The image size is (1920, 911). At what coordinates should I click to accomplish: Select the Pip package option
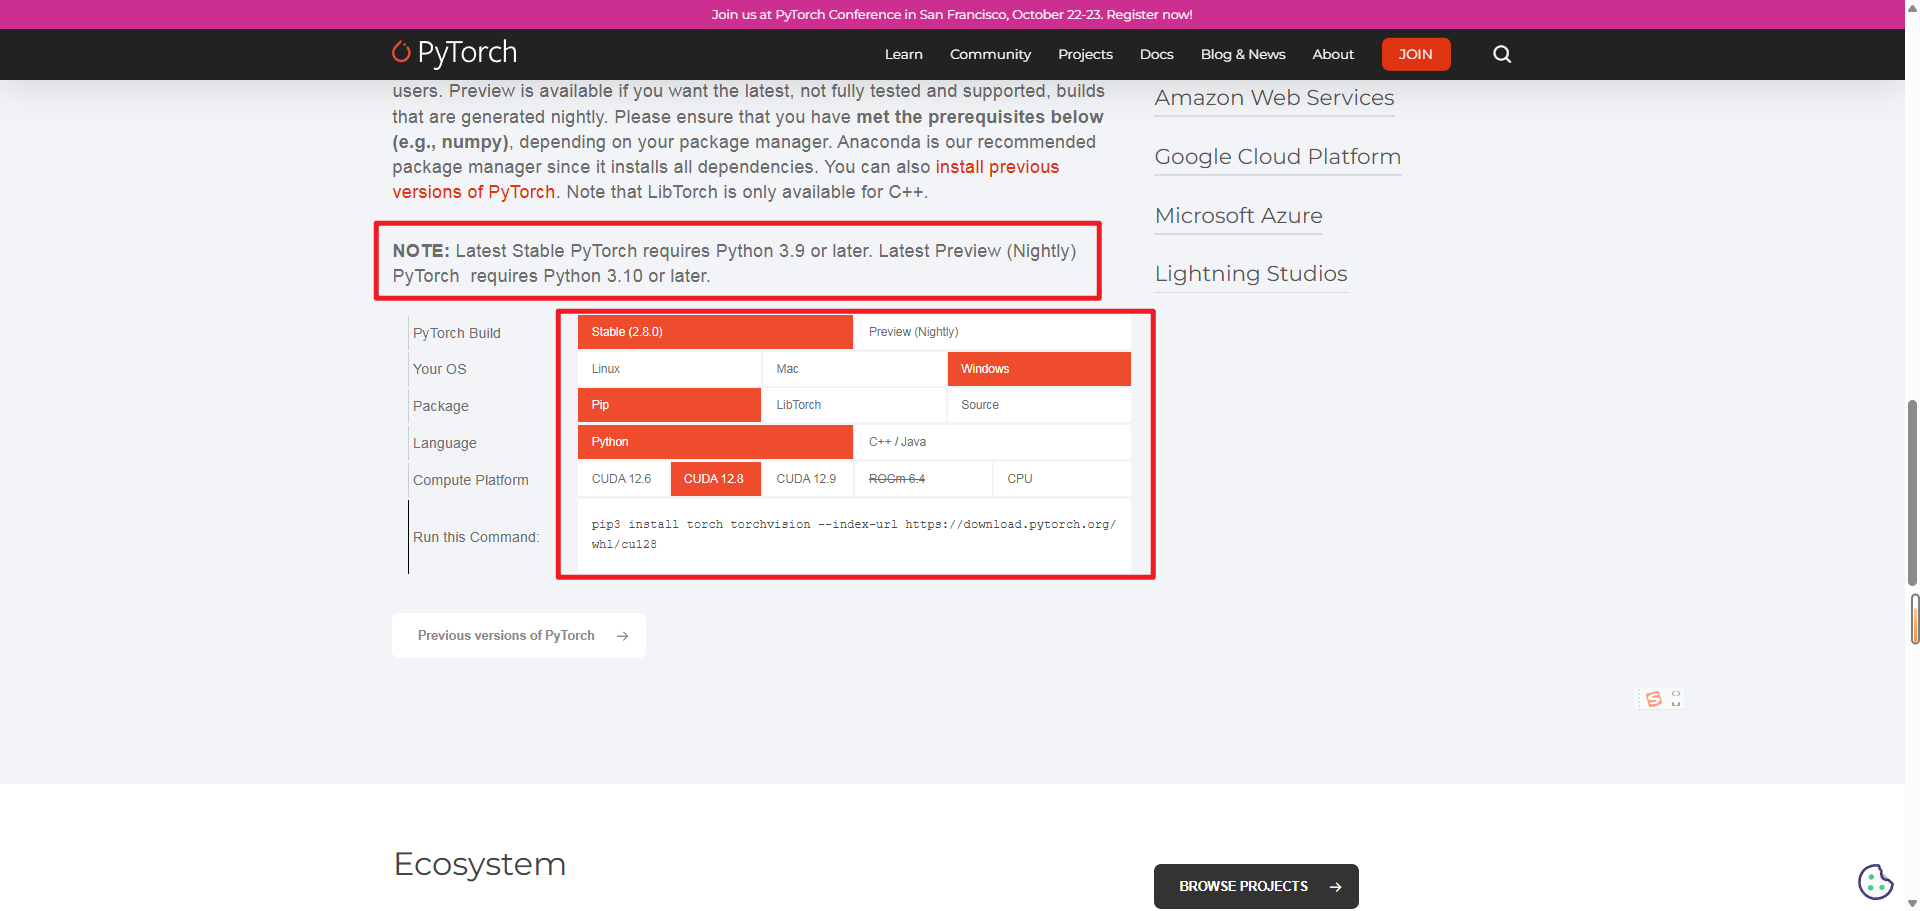point(669,405)
